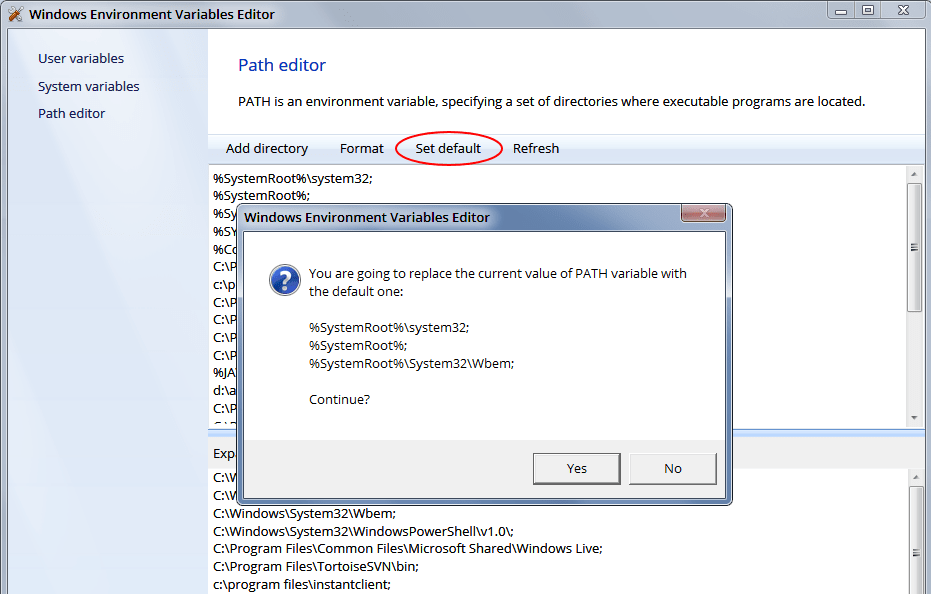Click %SystemRoot%\system32; in dialog message
Image resolution: width=931 pixels, height=594 pixels.
tap(389, 327)
